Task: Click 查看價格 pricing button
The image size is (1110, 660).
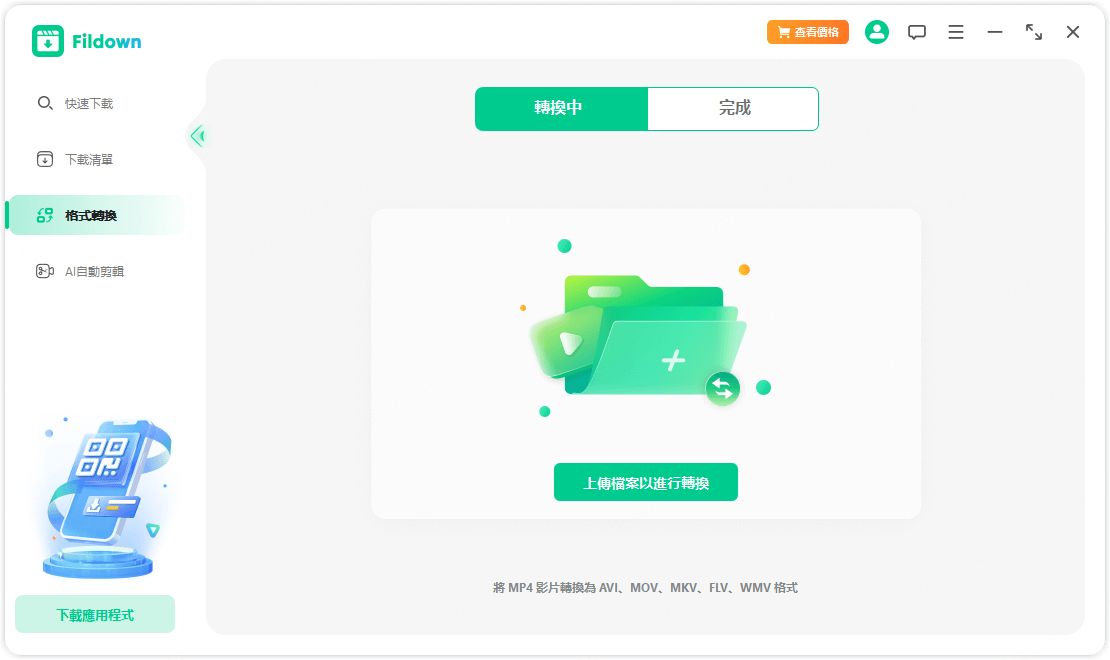Action: tap(808, 32)
